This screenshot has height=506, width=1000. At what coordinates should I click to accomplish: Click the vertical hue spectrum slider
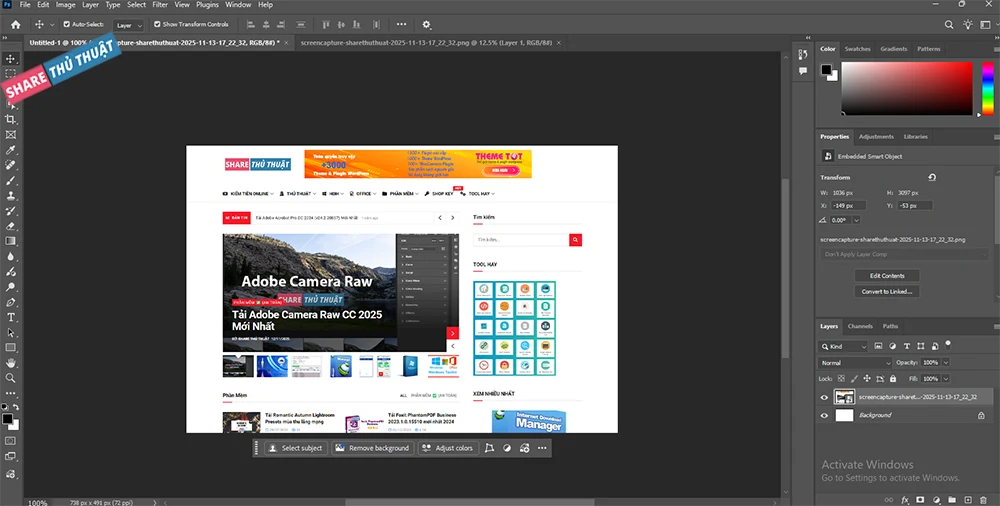988,88
